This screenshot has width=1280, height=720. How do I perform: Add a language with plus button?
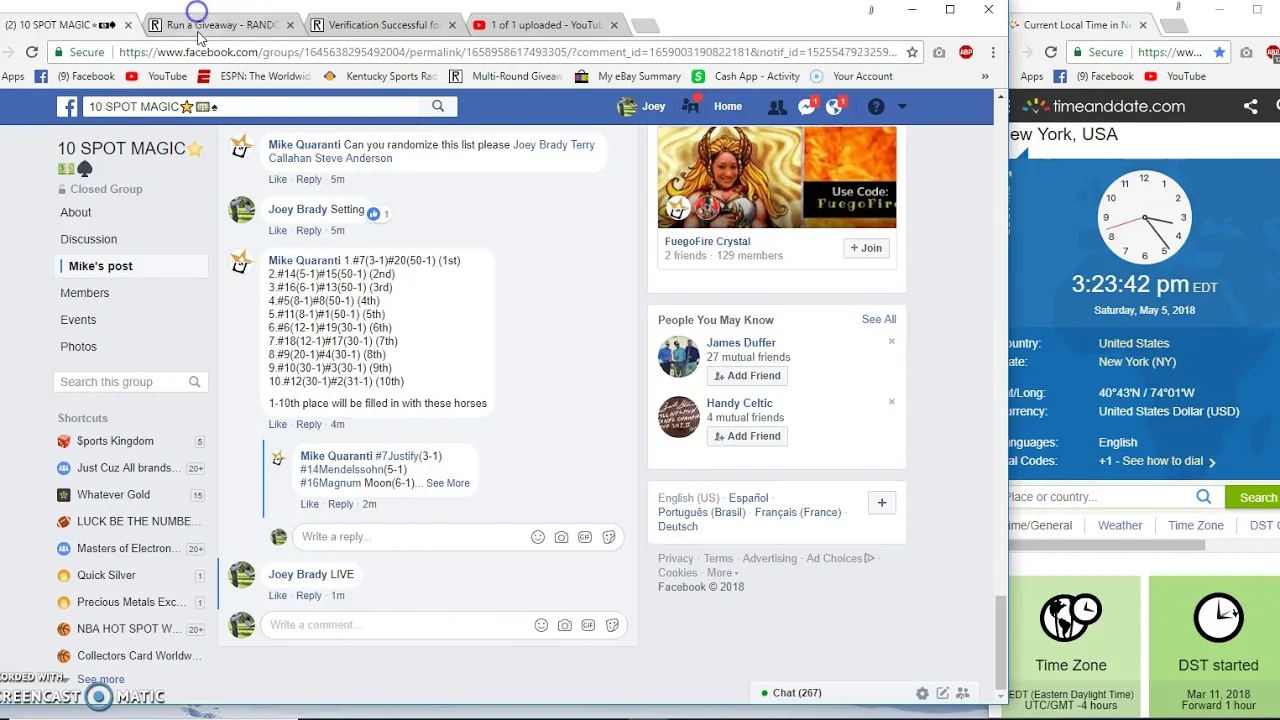882,503
